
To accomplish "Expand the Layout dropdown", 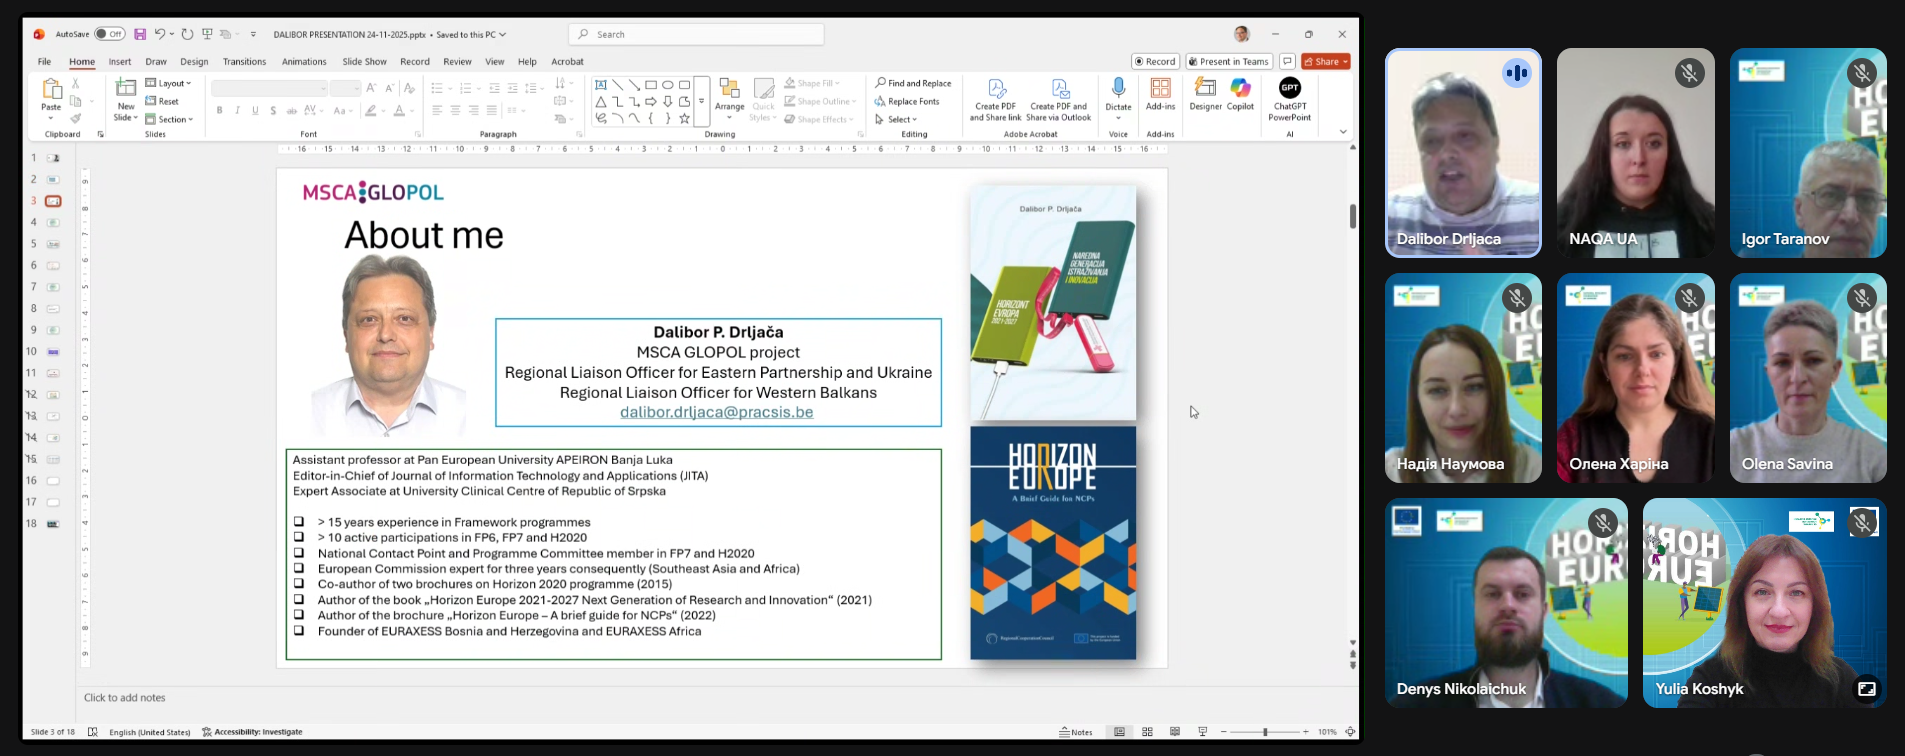I will point(168,83).
